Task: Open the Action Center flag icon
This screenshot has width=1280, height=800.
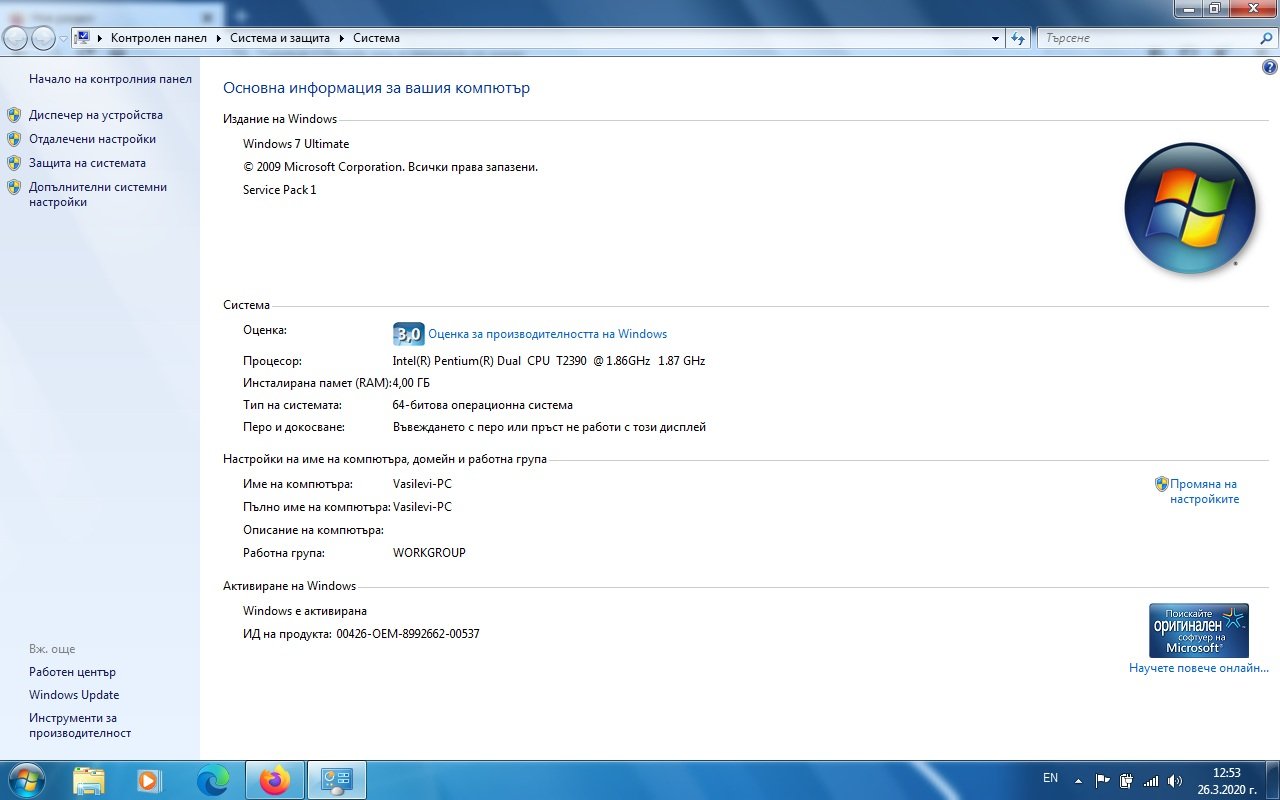Action: [x=1103, y=780]
